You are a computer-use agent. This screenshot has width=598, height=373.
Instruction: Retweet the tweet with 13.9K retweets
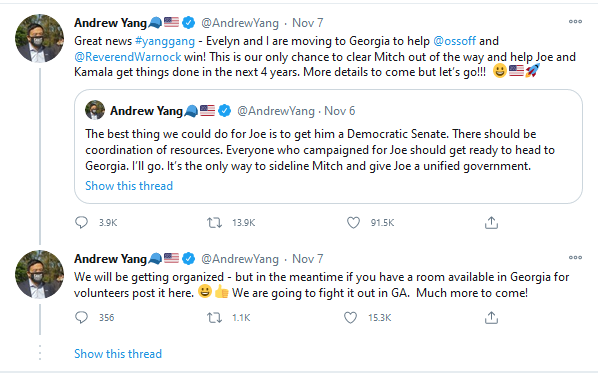pyautogui.click(x=214, y=222)
